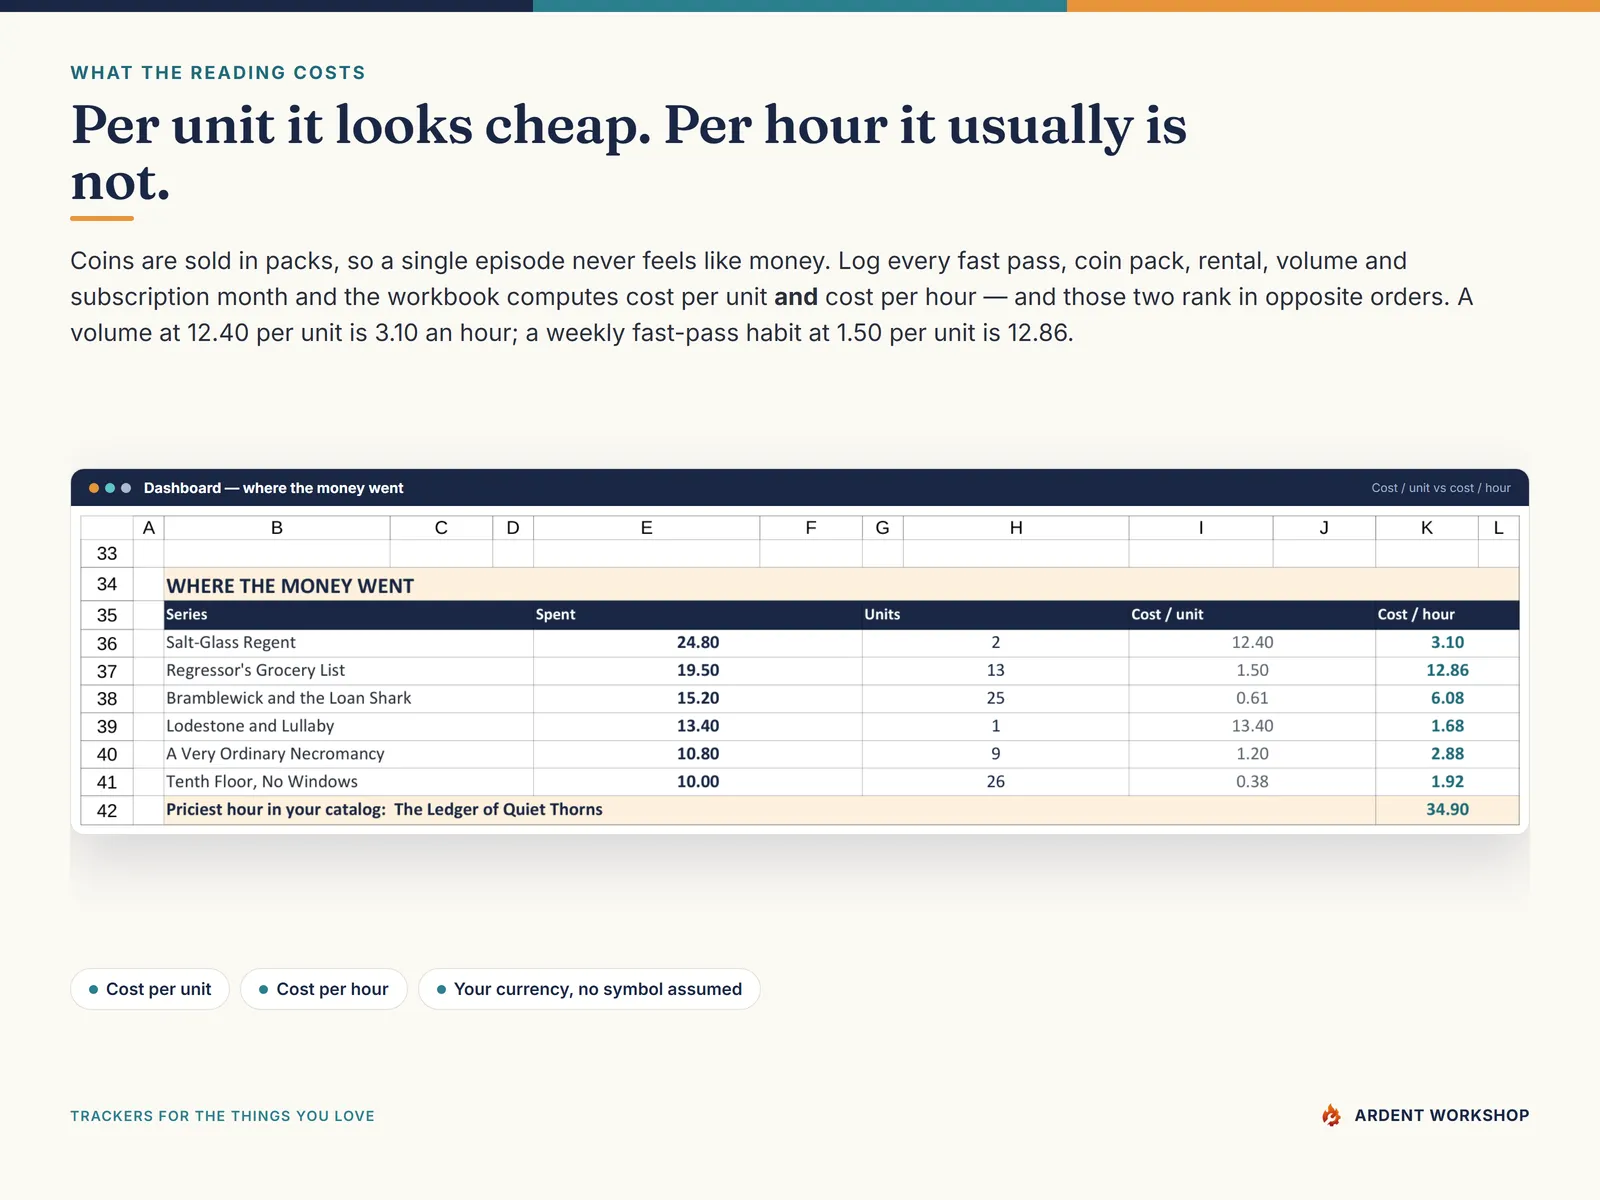Screen dimensions: 1600x1200
Task: Click the Bramblewick and the Loan Shark cell
Action: [348, 699]
